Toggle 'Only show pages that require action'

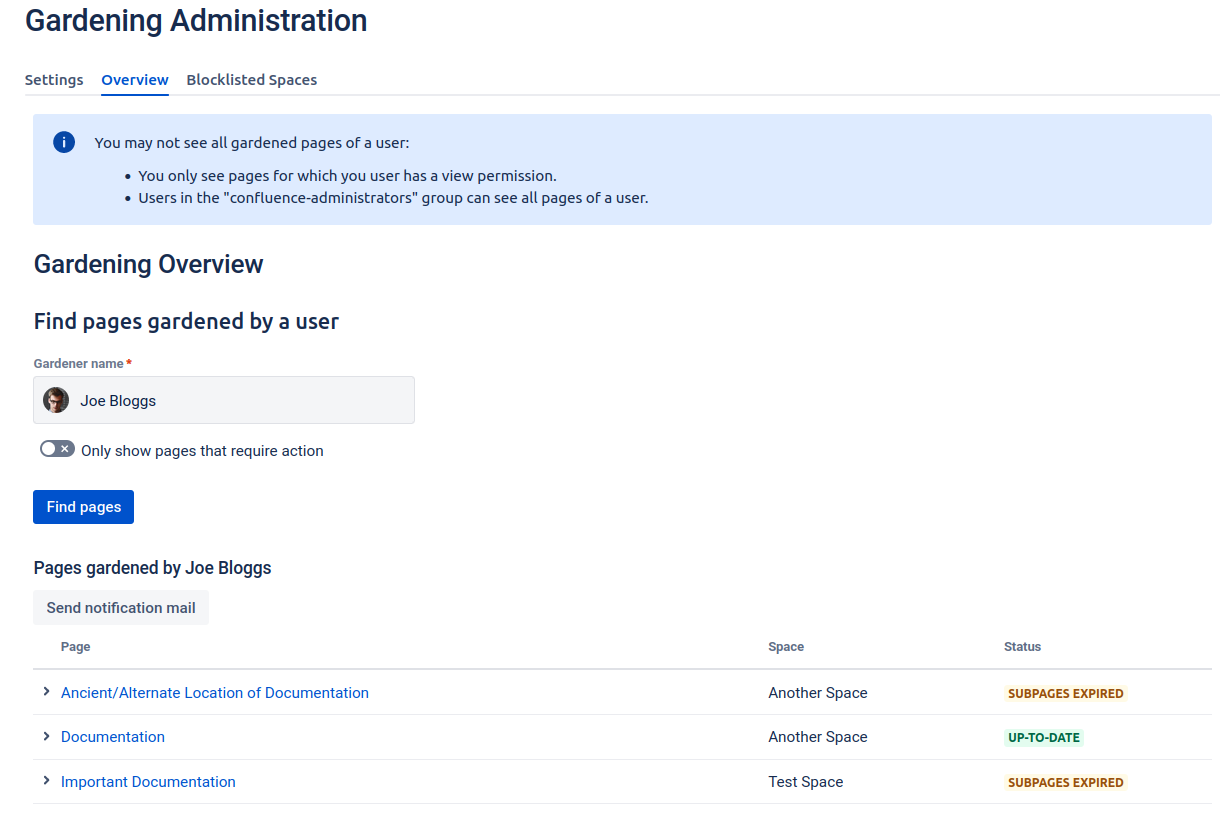pyautogui.click(x=57, y=450)
